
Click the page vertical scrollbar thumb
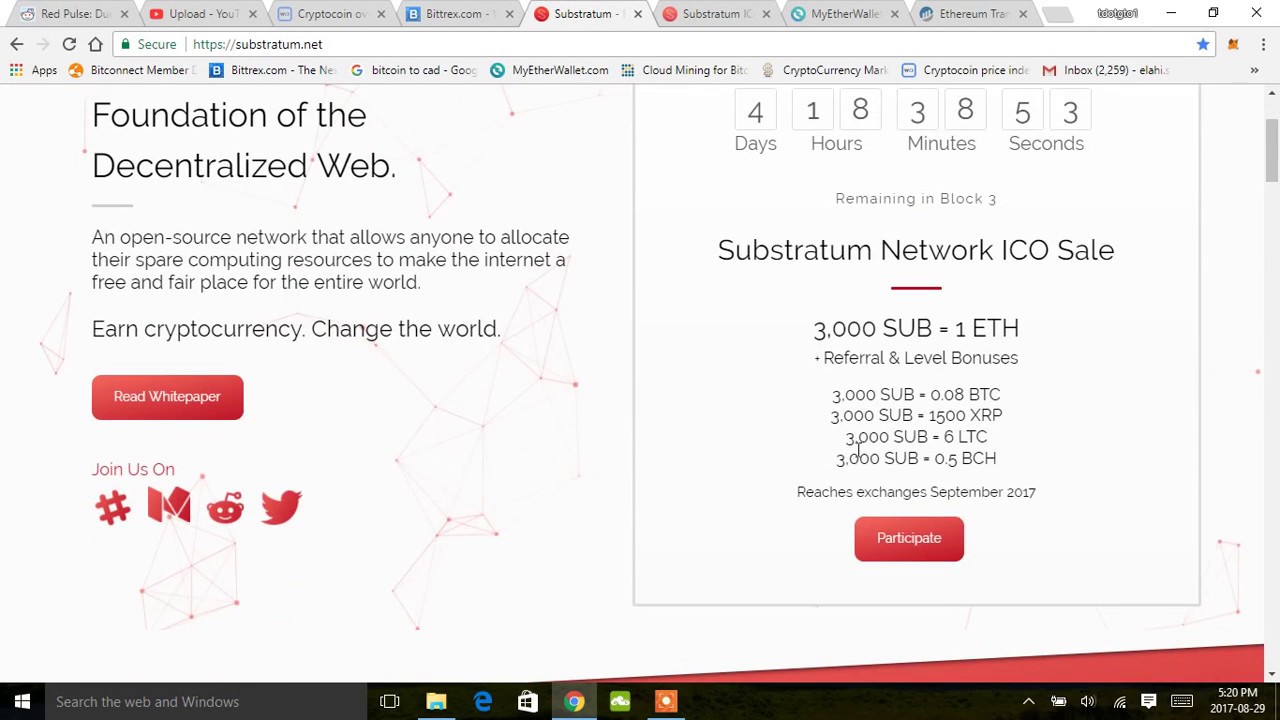(1271, 150)
